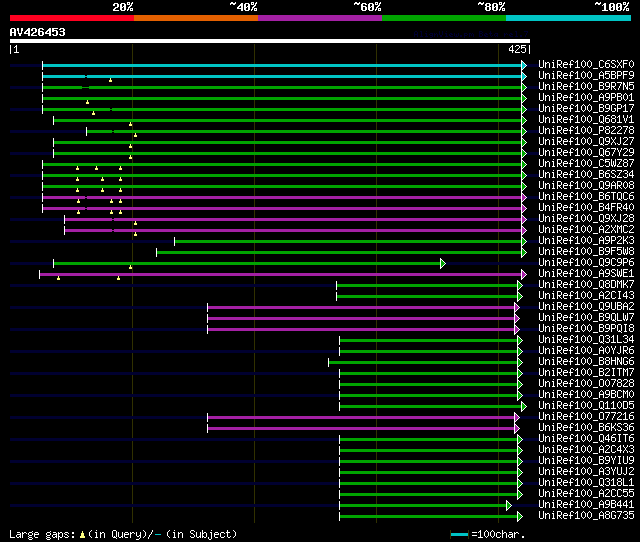Click the purple alignment bar for Q9UBA2
The image size is (640, 542).
point(361,307)
